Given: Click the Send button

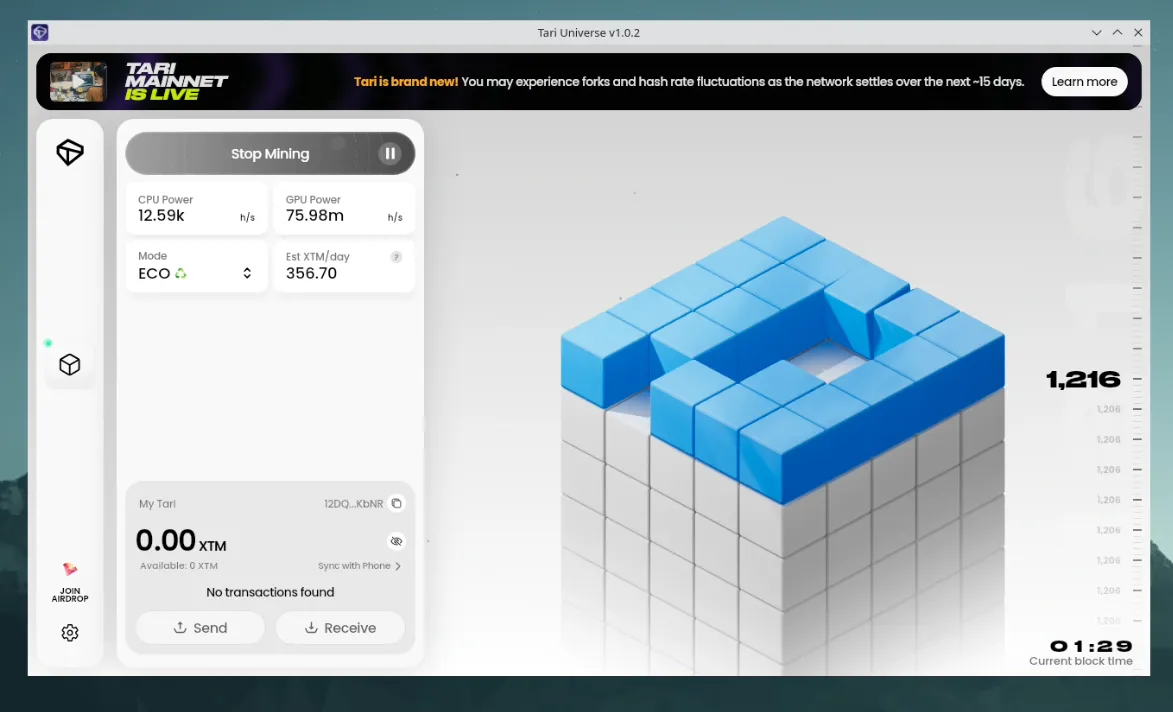Looking at the screenshot, I should pyautogui.click(x=200, y=627).
